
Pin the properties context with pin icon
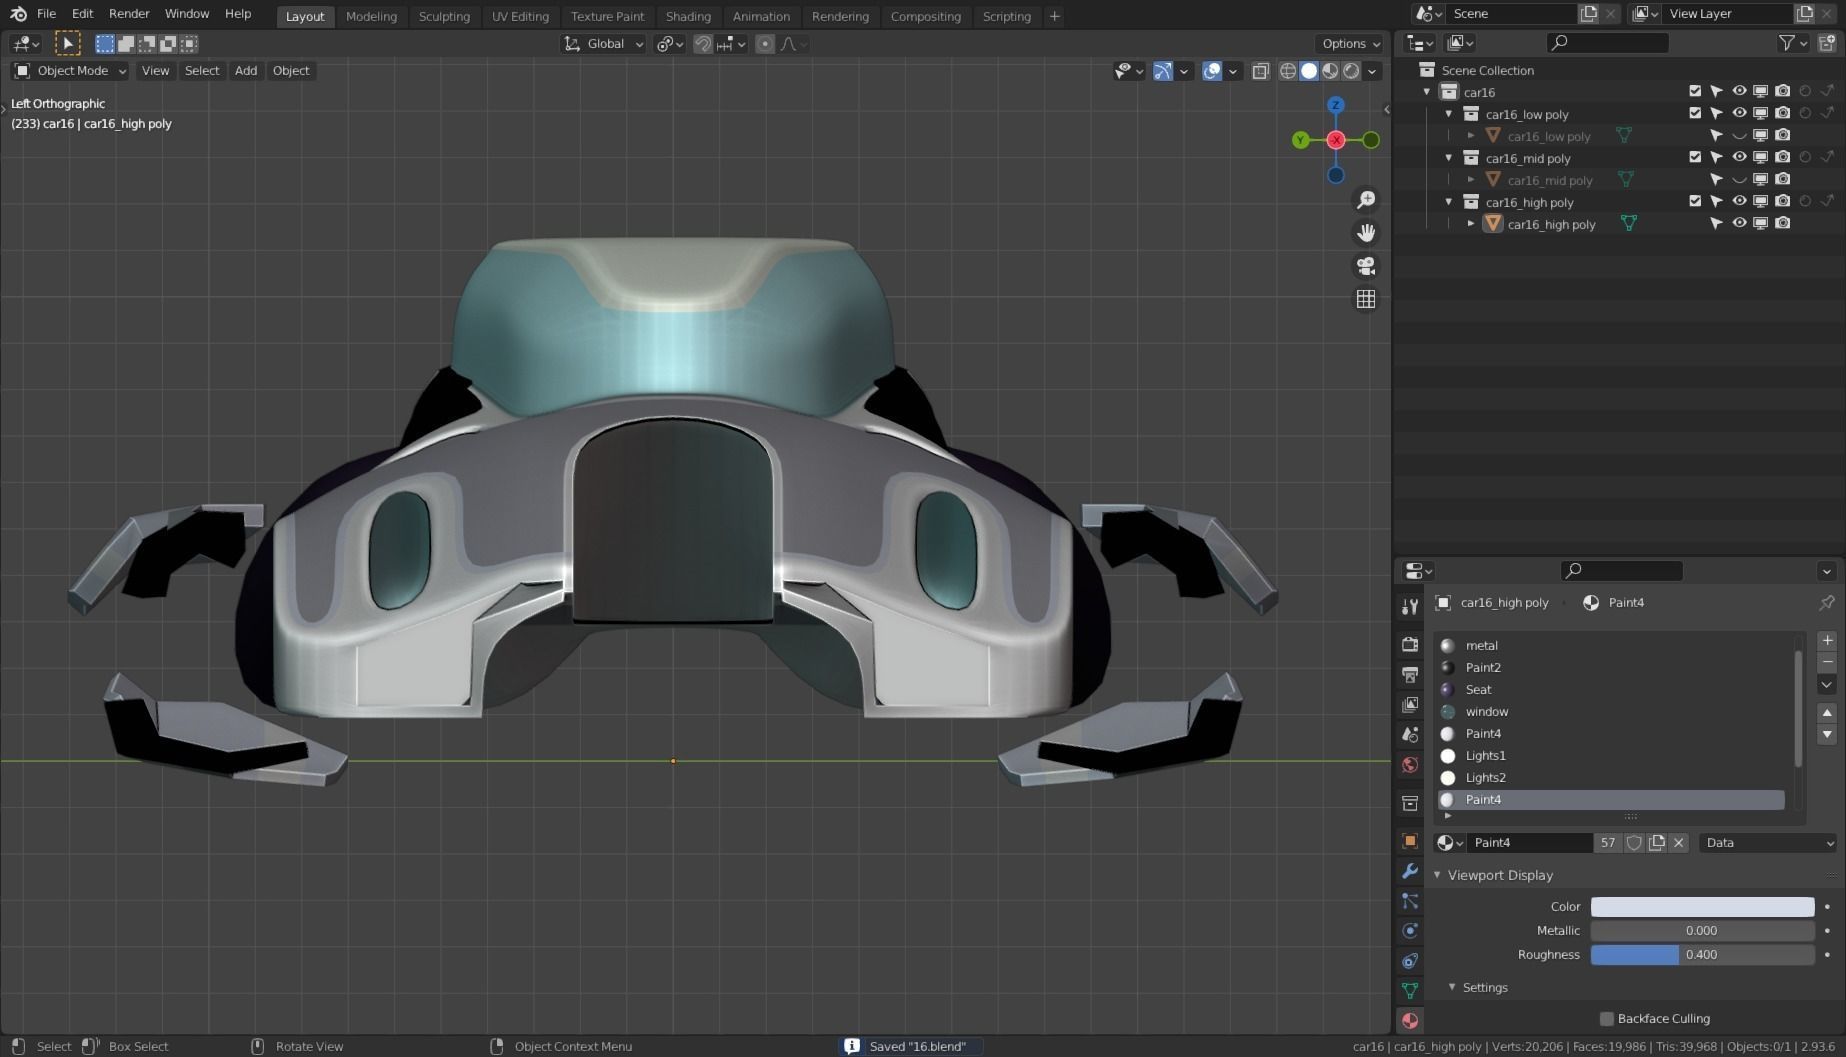tap(1827, 603)
